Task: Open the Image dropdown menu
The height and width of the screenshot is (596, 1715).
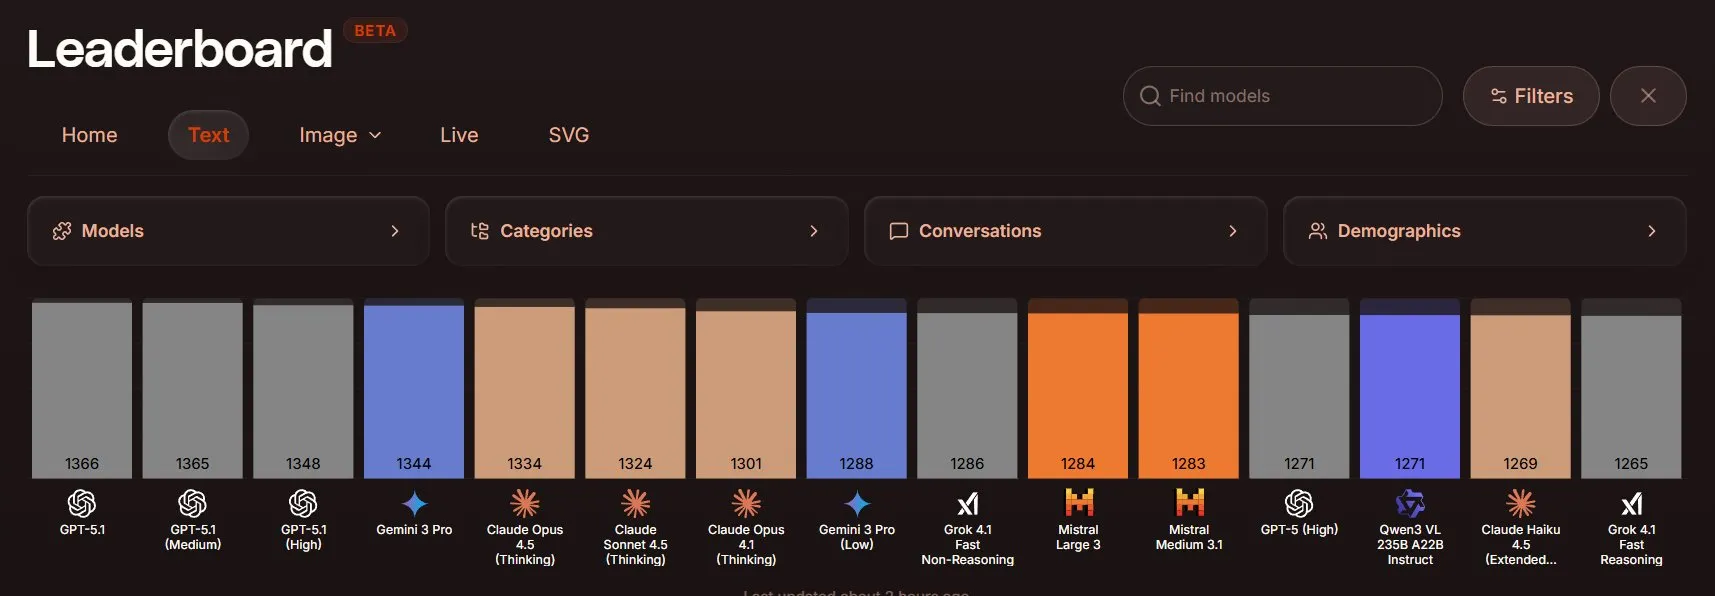Action: coord(340,134)
